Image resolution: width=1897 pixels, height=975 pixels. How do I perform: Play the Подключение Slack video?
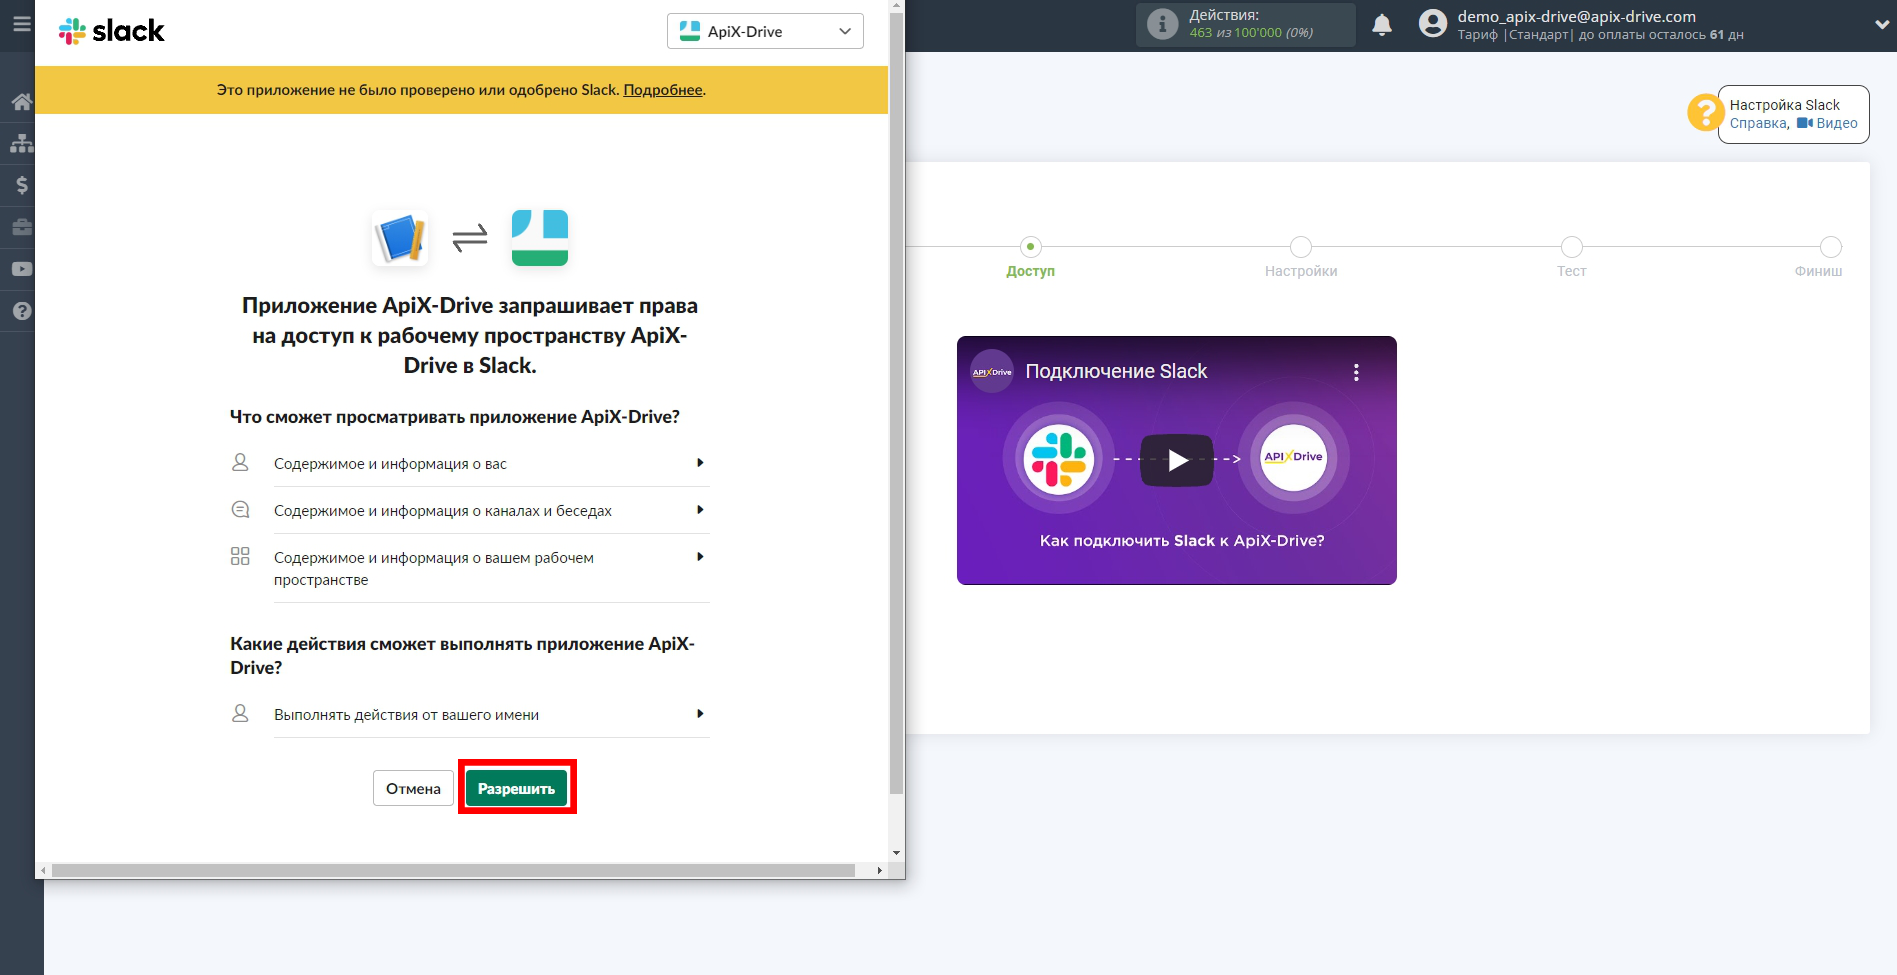(x=1177, y=460)
